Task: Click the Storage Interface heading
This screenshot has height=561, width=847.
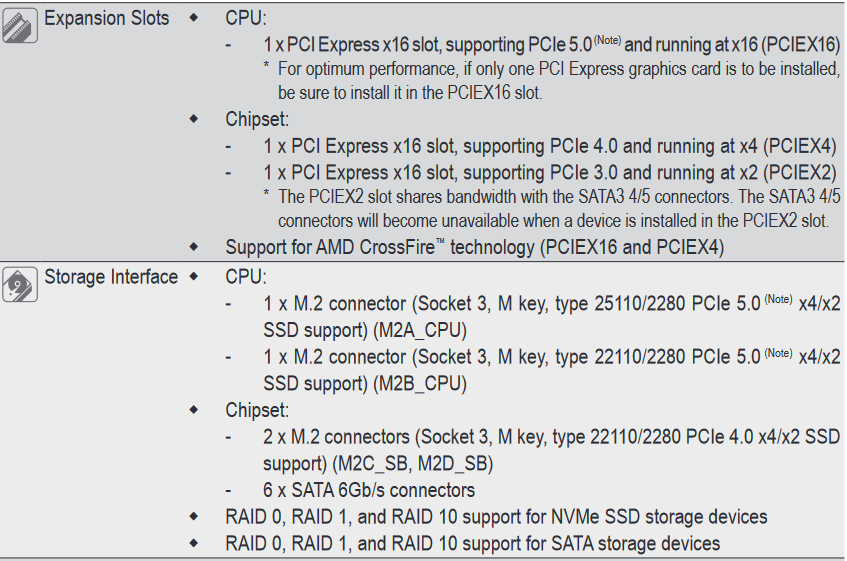Action: pyautogui.click(x=111, y=277)
